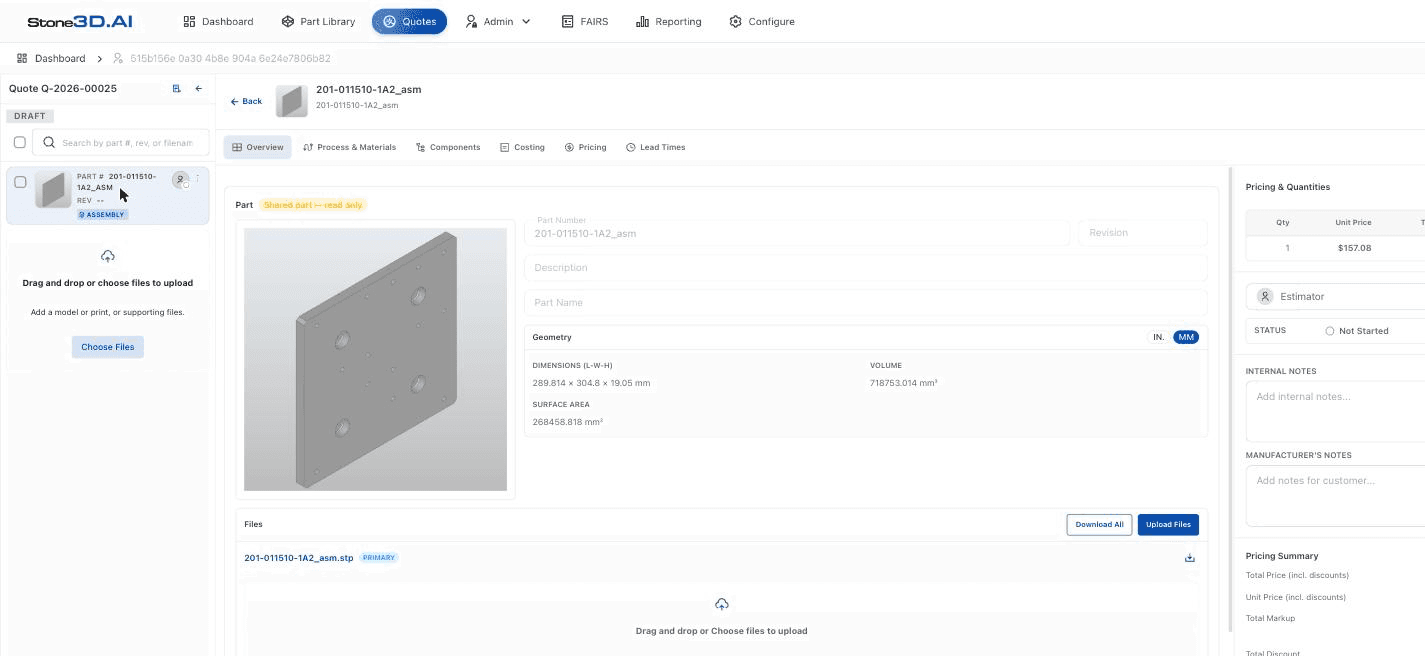This screenshot has width=1425, height=656.
Task: Open Reporting from the top navigation
Action: pos(669,21)
